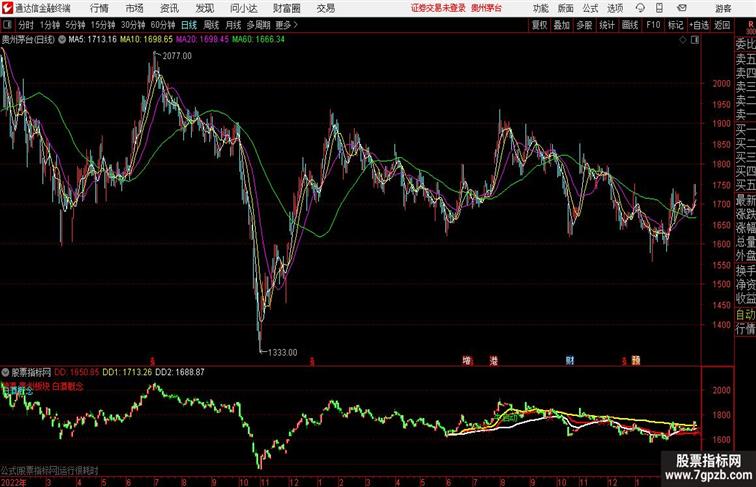
Task: Click the 多股 toolbar button
Action: [584, 25]
